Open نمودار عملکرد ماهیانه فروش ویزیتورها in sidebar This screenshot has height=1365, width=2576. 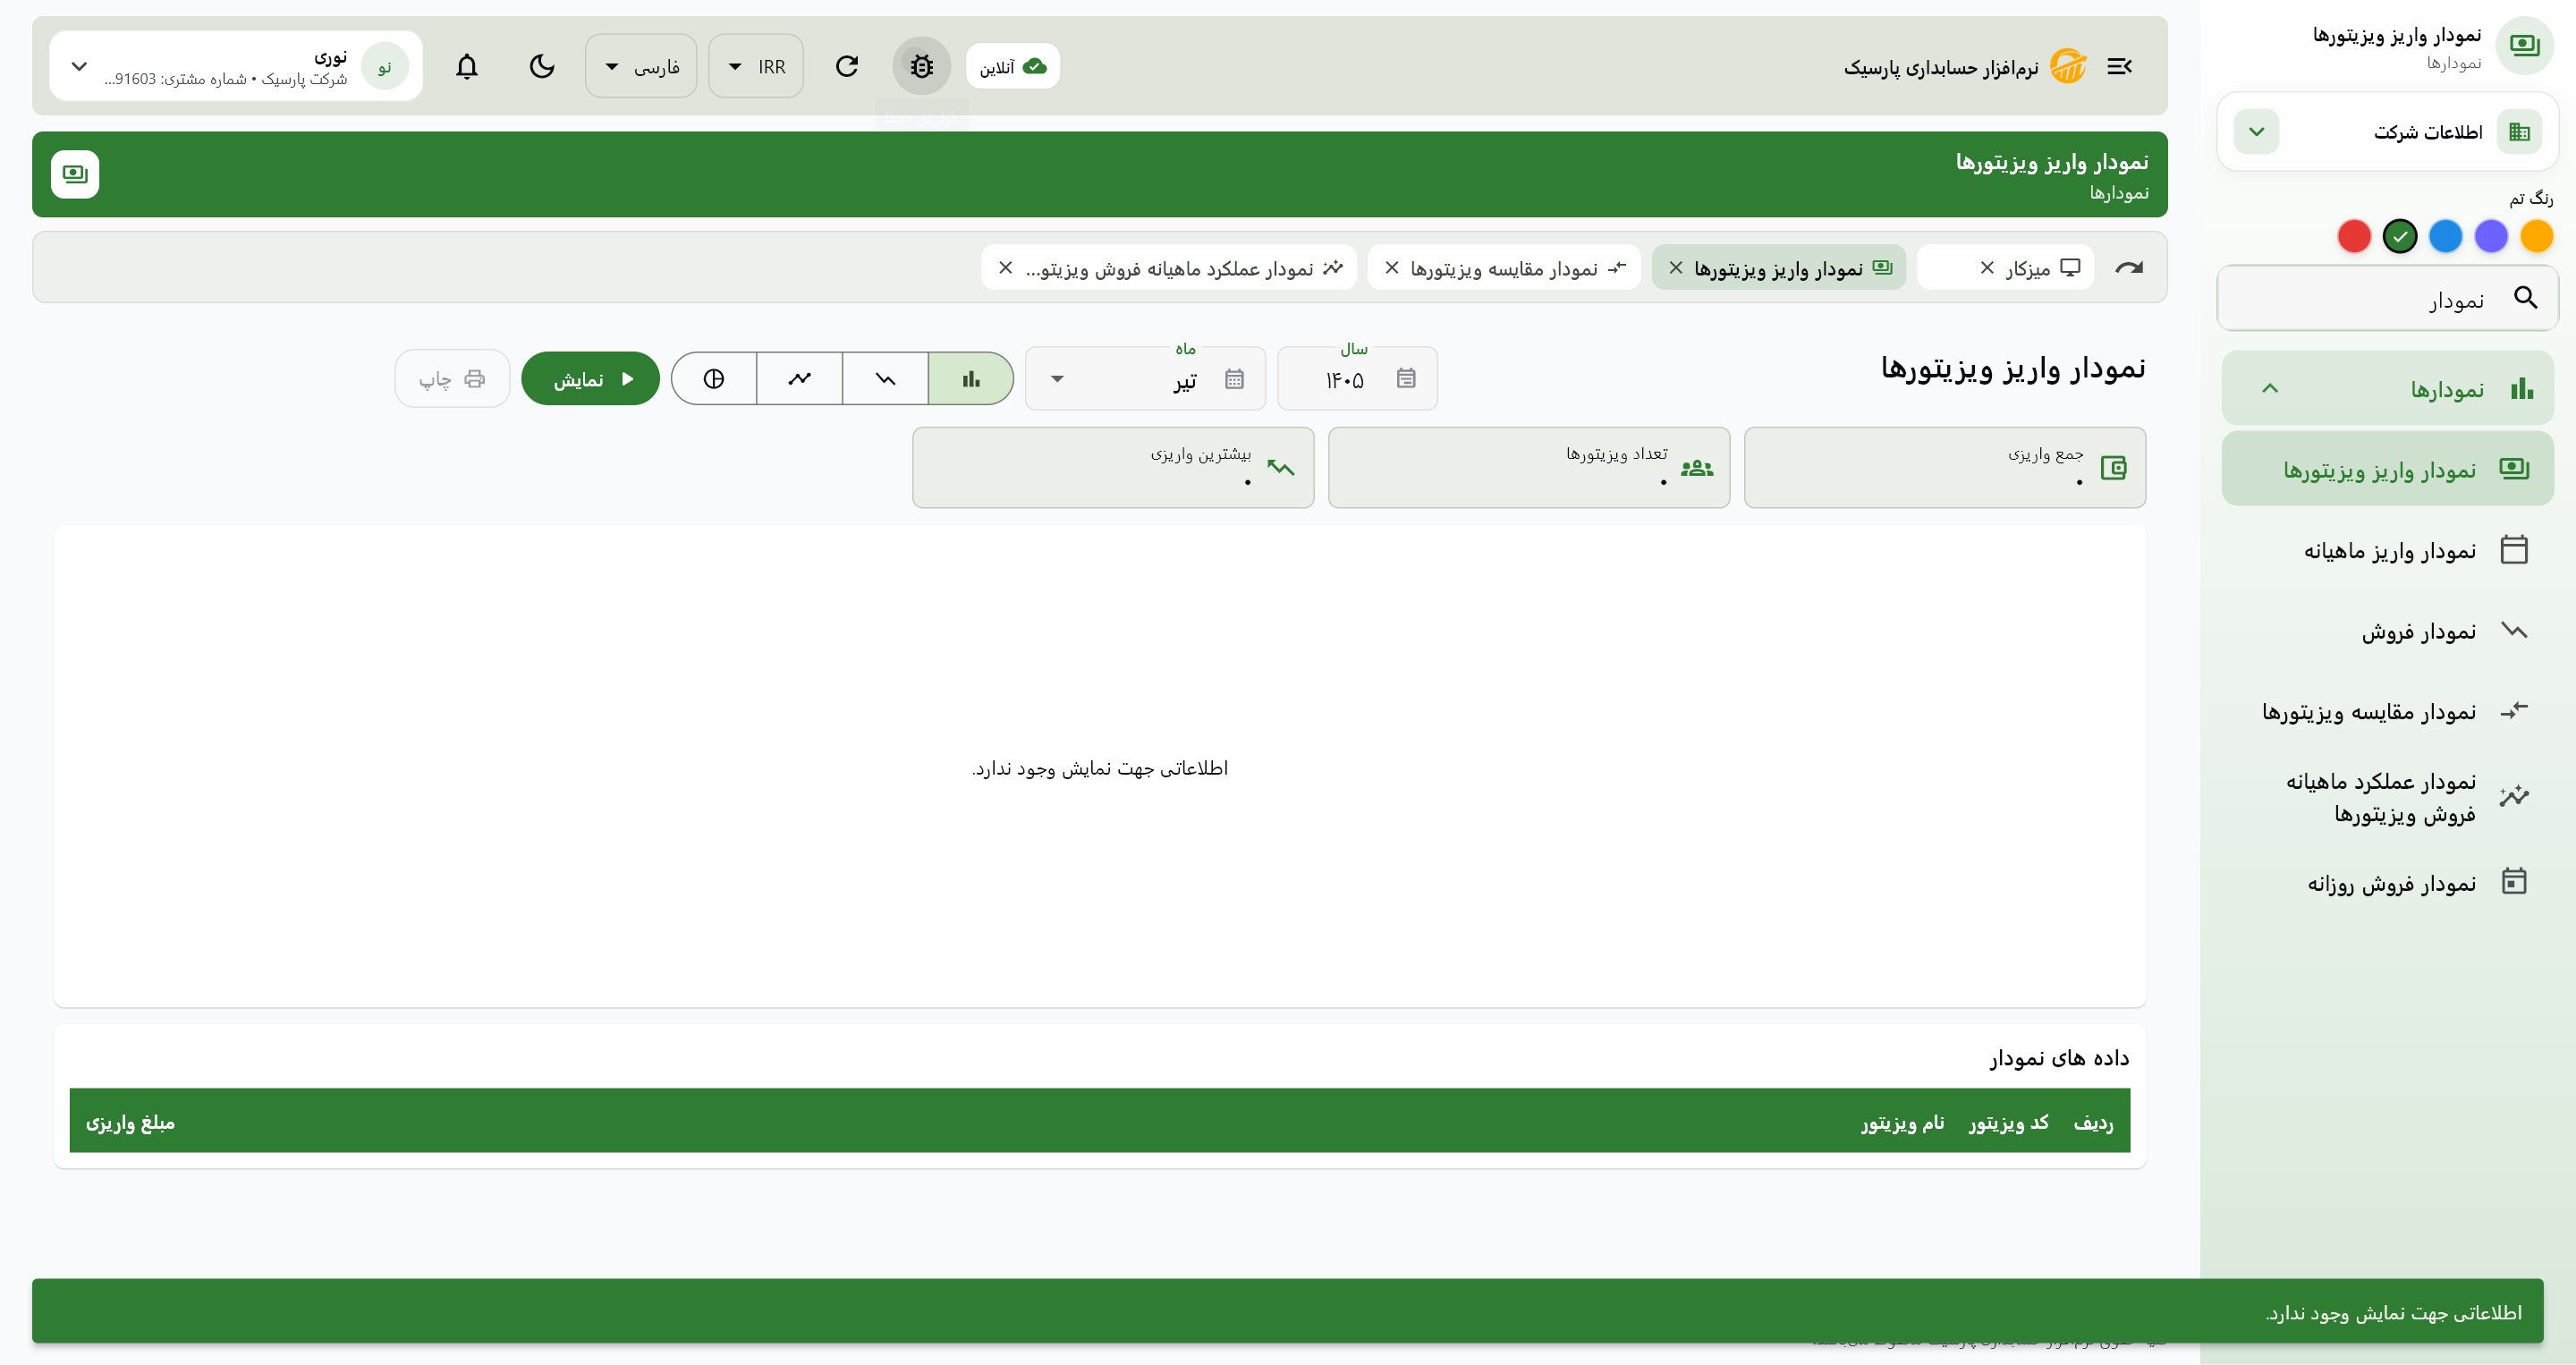point(2388,796)
